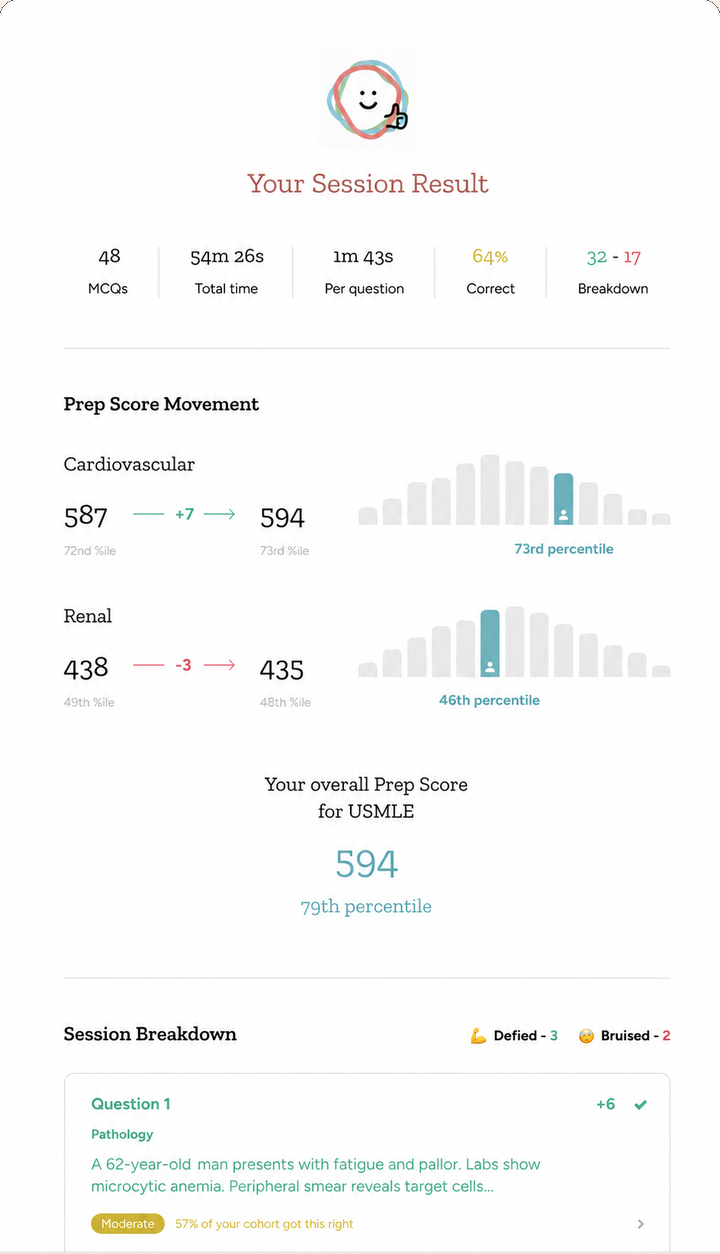This screenshot has height=1254, width=720.
Task: Open the Question 1 heading
Action: (x=131, y=1104)
